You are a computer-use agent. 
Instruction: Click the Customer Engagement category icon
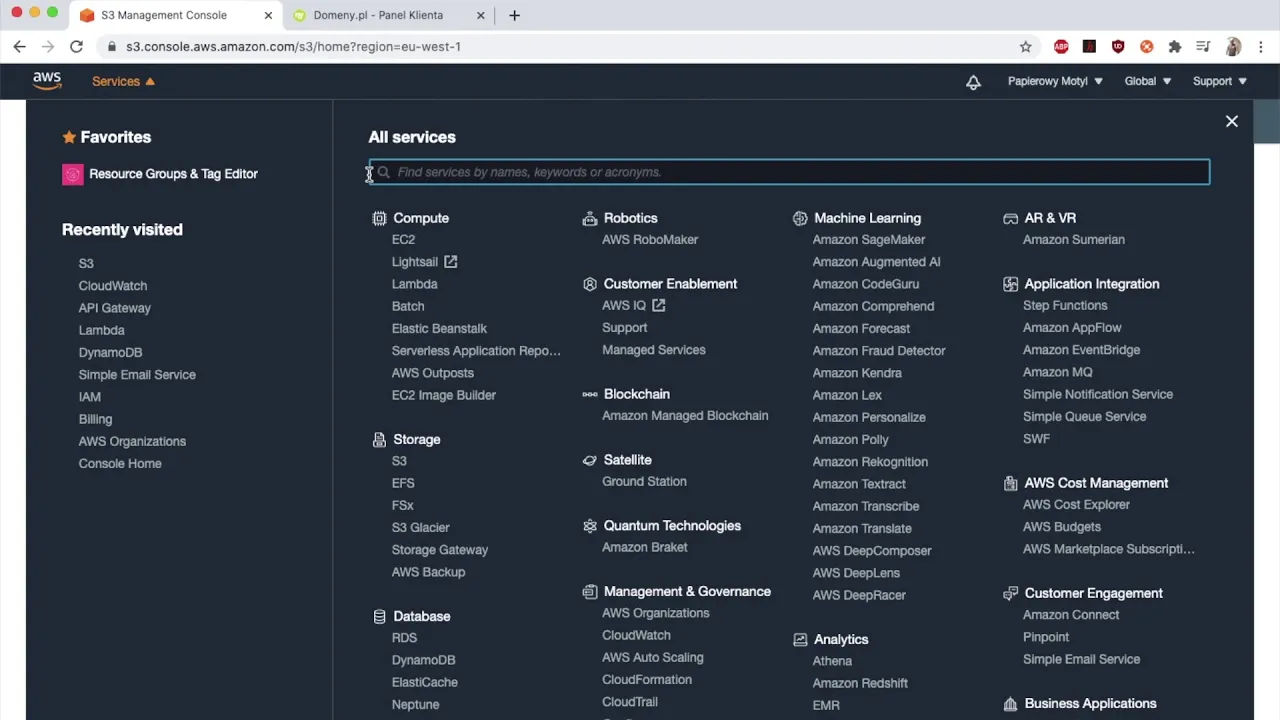[1010, 593]
